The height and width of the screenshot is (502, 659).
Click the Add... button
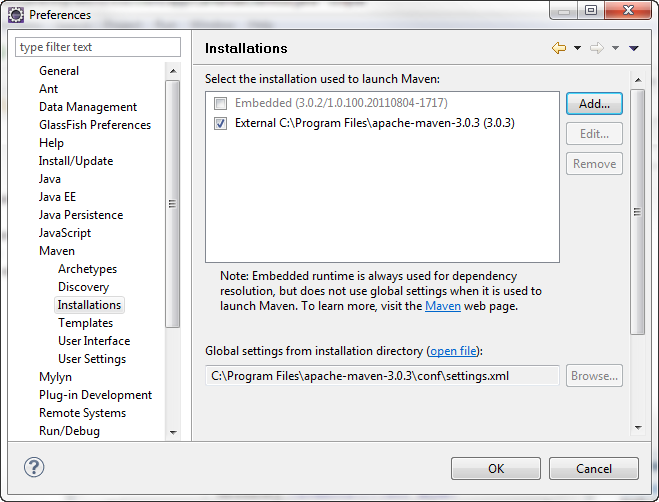[594, 103]
